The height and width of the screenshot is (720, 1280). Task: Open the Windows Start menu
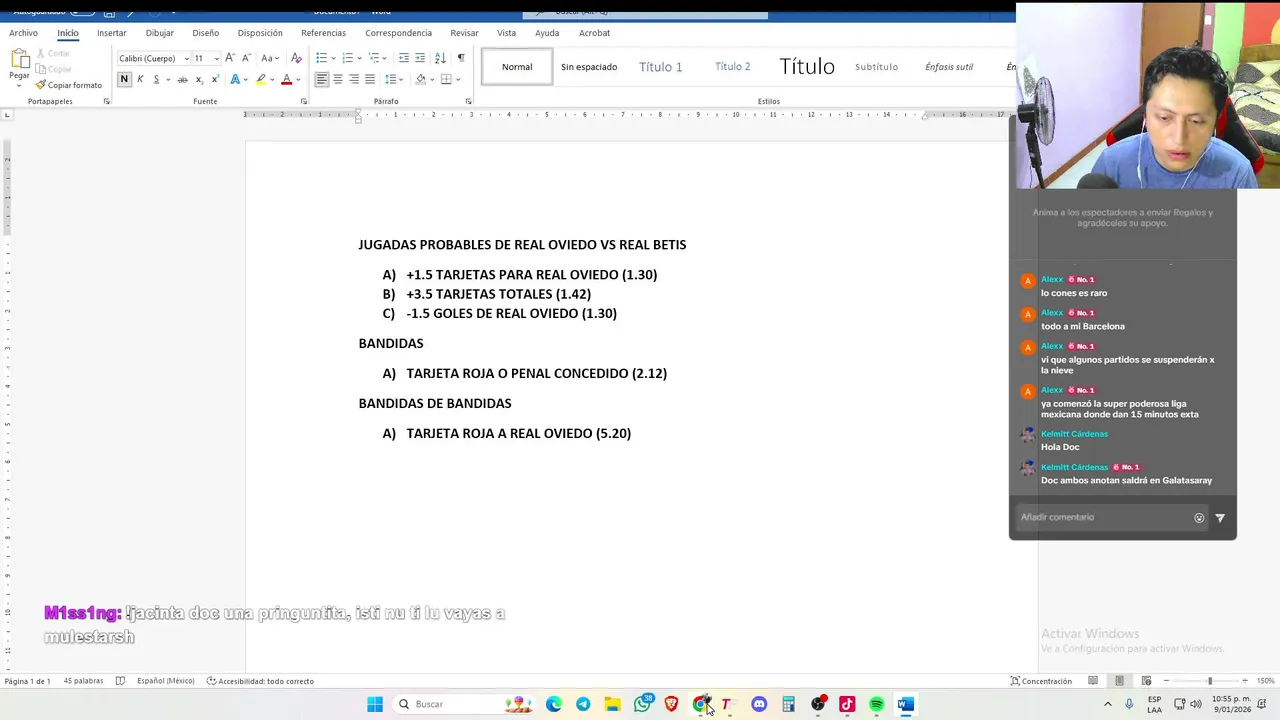click(375, 704)
